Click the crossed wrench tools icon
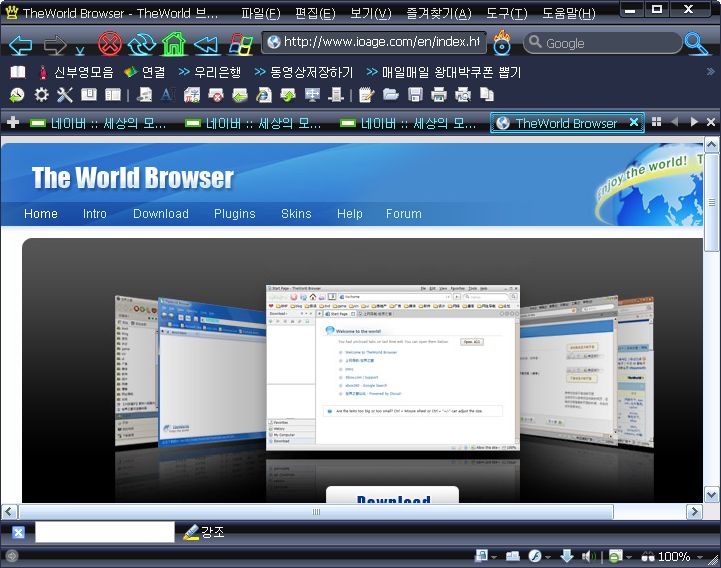The height and width of the screenshot is (568, 721). click(65, 95)
